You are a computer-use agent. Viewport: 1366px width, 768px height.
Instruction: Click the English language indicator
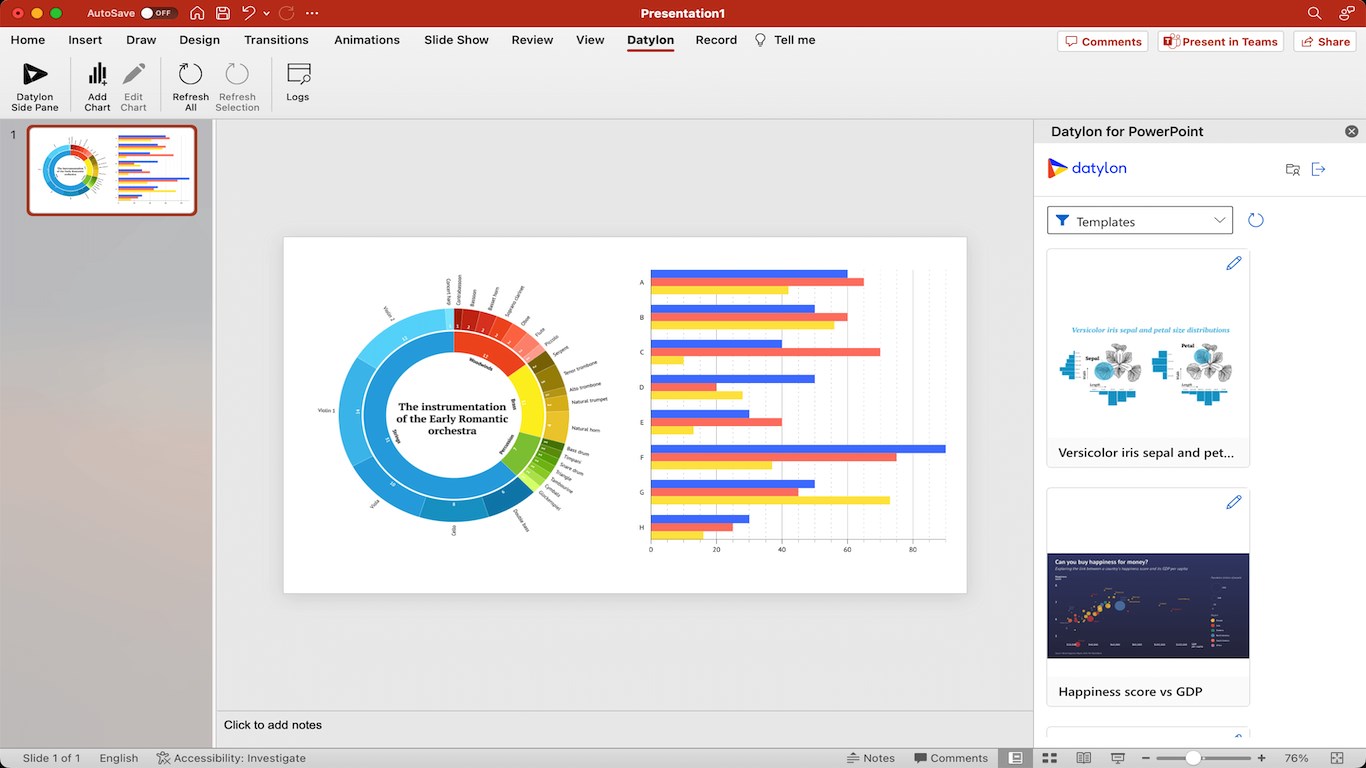coord(118,758)
